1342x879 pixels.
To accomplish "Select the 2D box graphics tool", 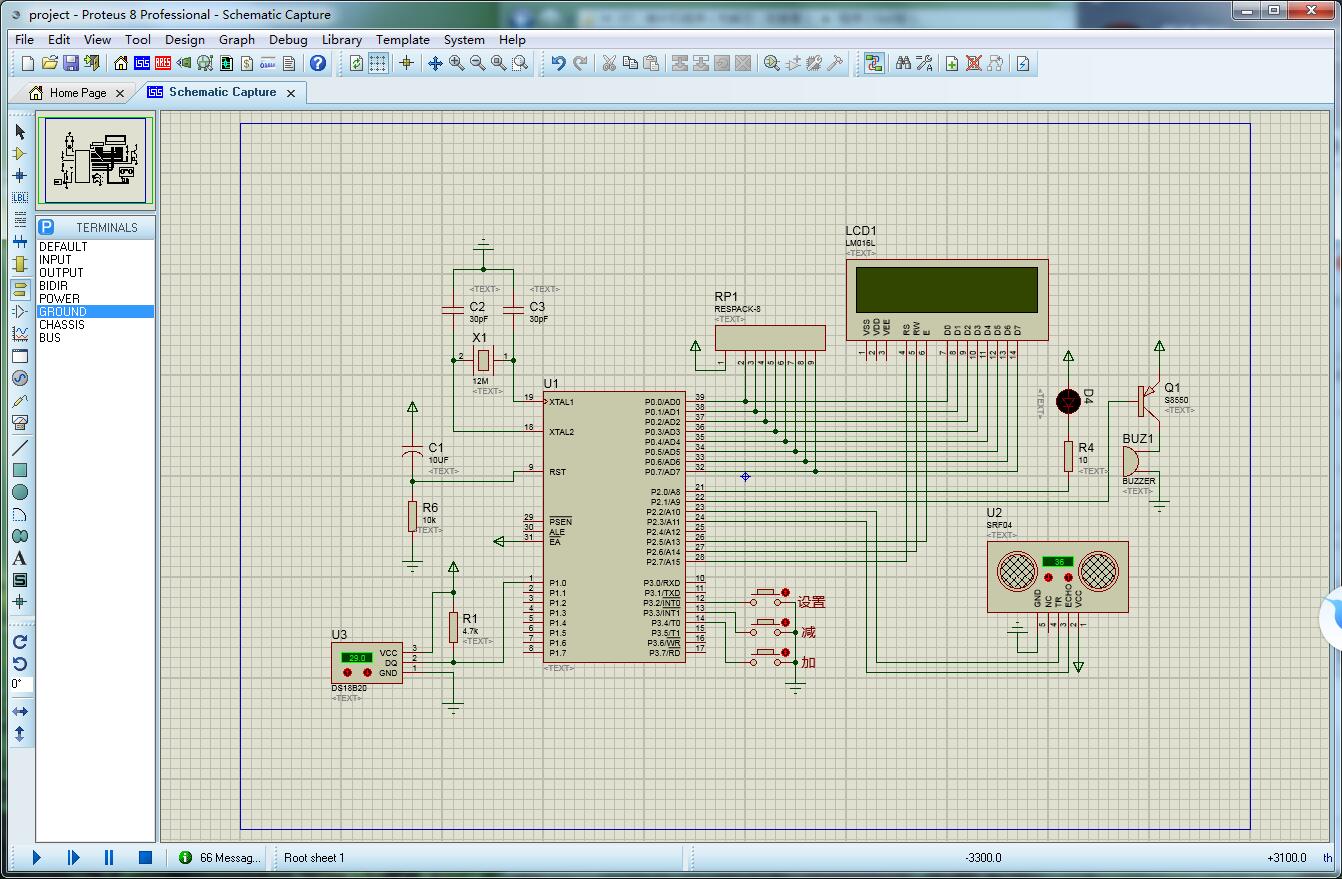I will (19, 470).
